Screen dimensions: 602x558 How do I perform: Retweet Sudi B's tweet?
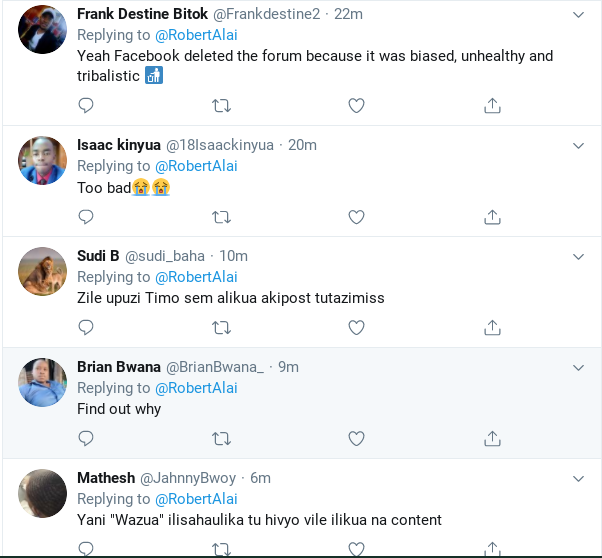[222, 328]
